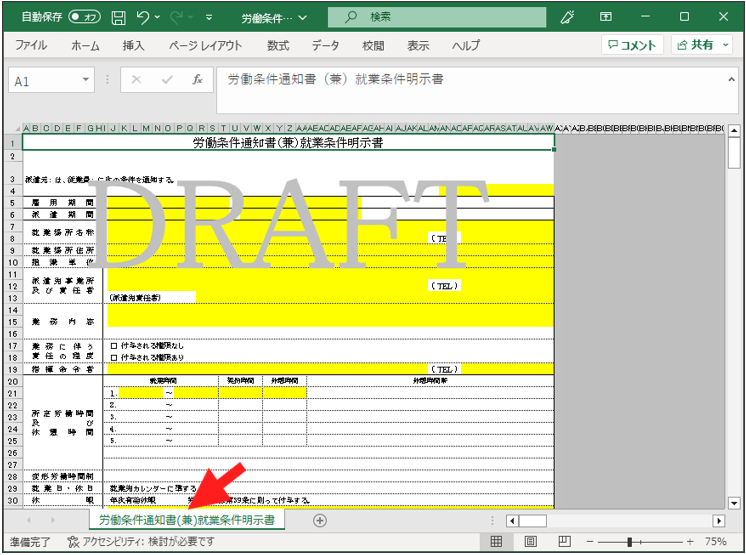Select the (派遣先責任者) cell
Screen dimensions: 746x555
151,298
